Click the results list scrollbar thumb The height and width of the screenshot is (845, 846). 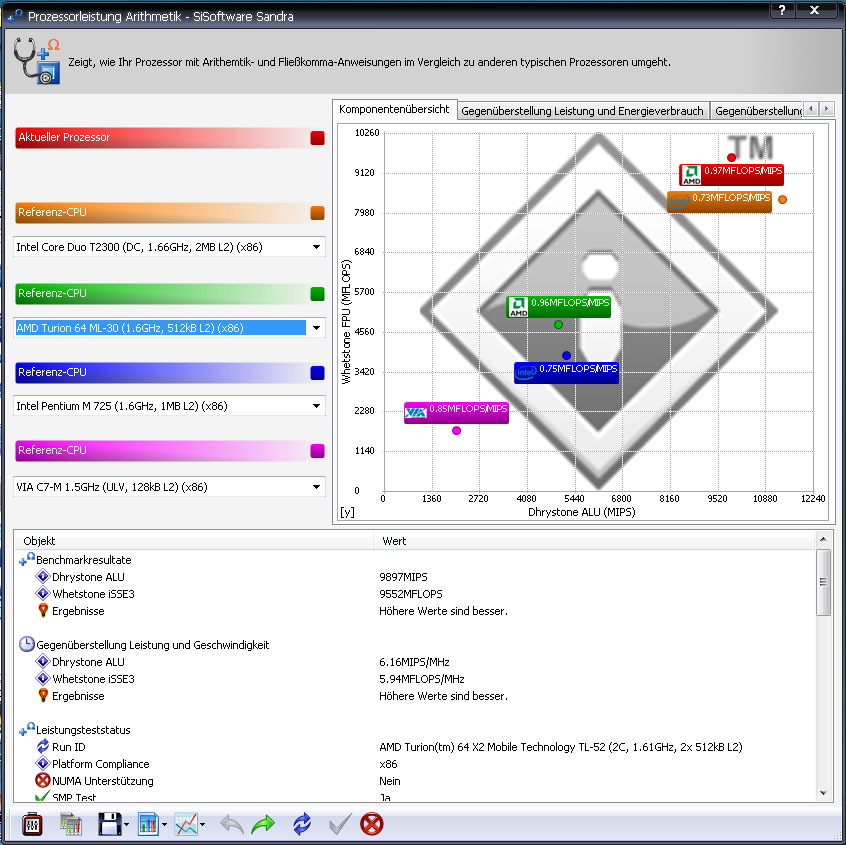(x=823, y=582)
